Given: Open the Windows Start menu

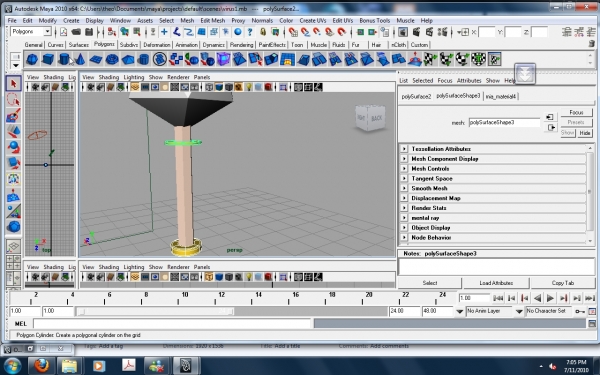Looking at the screenshot, I should click(x=13, y=366).
